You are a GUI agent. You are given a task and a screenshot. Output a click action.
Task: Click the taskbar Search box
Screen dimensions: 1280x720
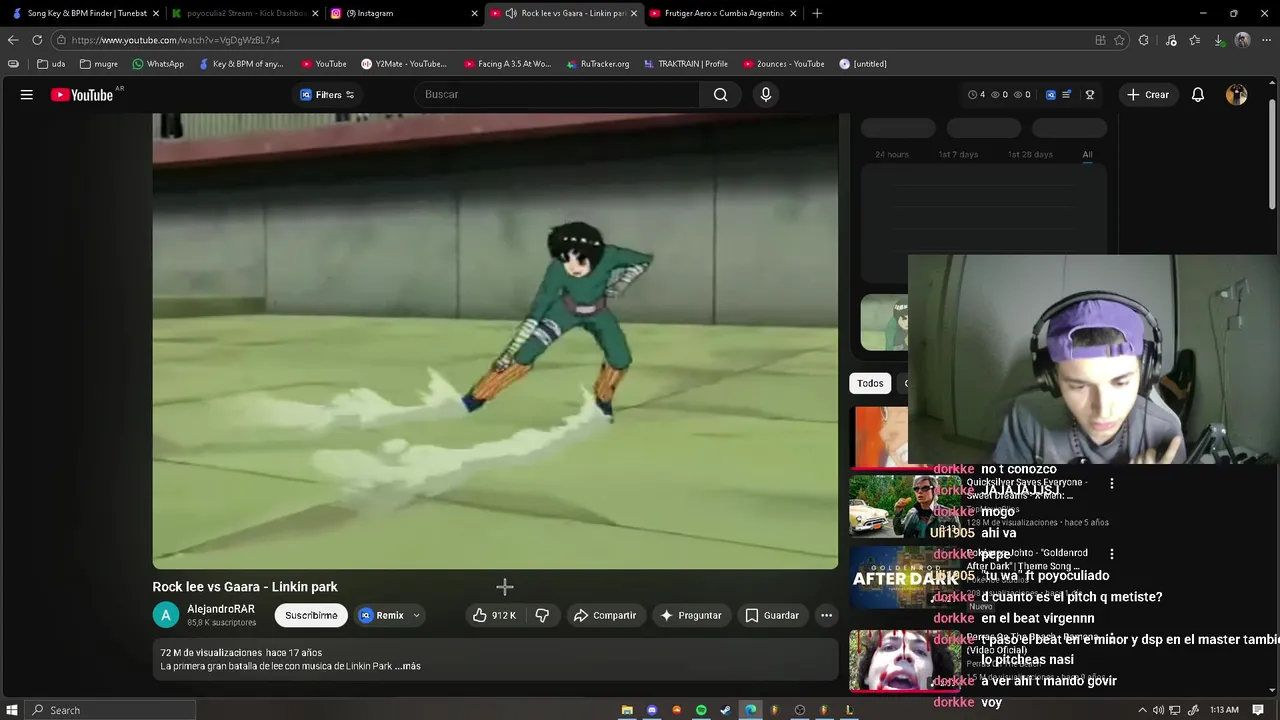[110, 710]
